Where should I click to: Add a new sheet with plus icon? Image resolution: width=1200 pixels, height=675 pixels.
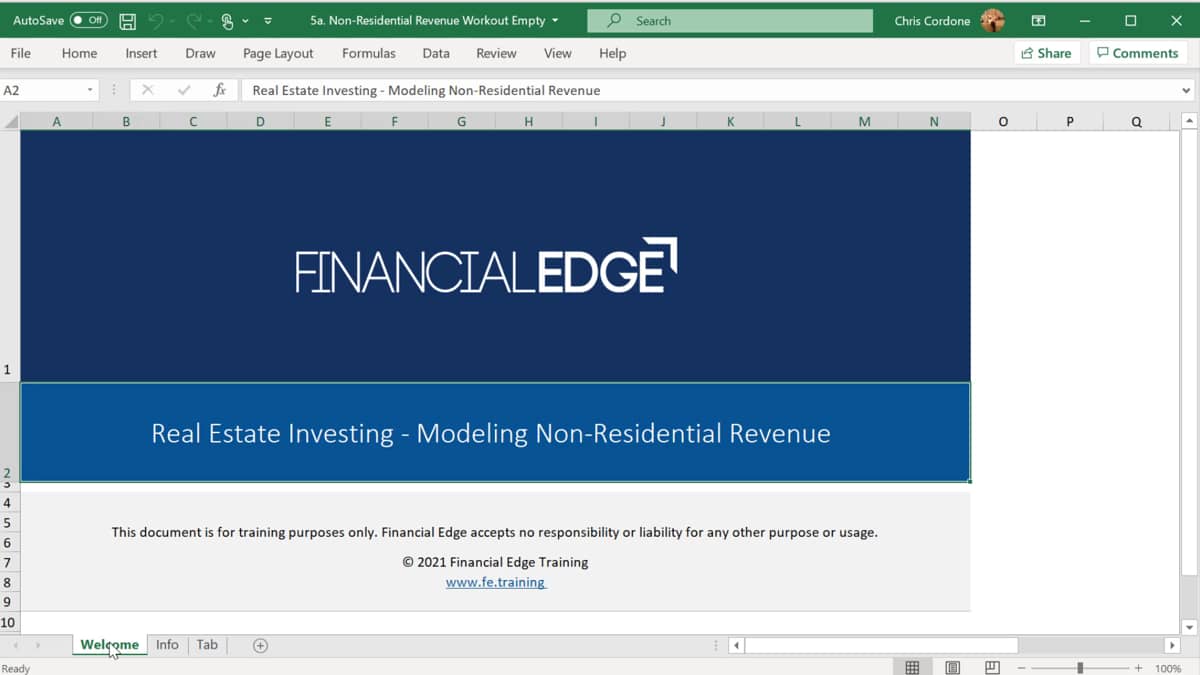point(260,645)
